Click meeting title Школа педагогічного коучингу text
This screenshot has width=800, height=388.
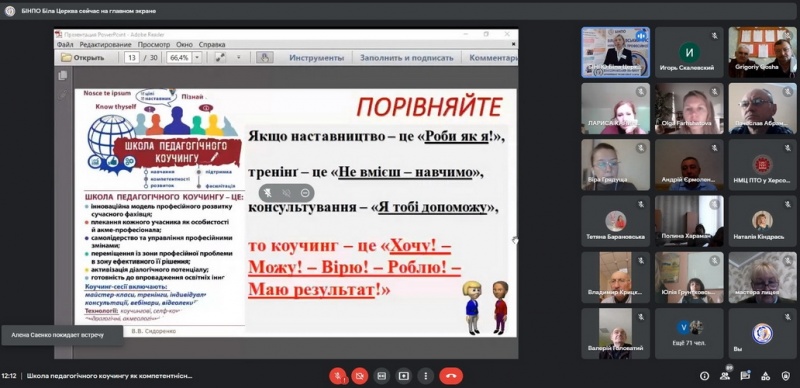(x=110, y=376)
